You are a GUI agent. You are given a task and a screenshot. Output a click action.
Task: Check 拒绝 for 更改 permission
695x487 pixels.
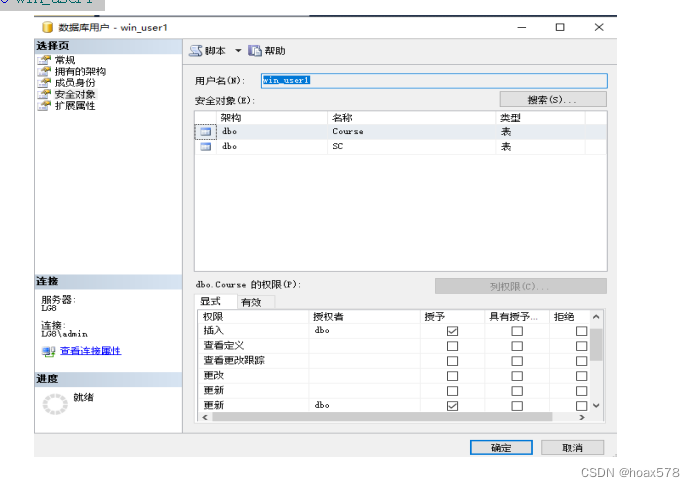coord(582,376)
